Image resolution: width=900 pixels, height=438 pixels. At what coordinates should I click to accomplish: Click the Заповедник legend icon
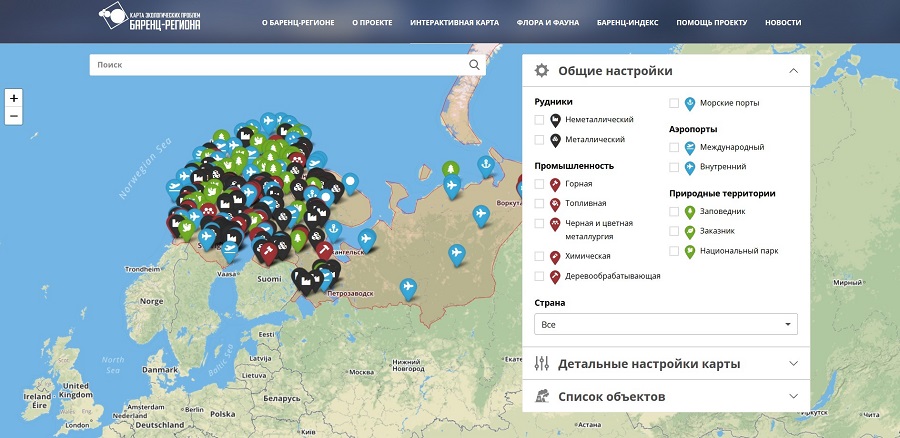click(x=690, y=212)
